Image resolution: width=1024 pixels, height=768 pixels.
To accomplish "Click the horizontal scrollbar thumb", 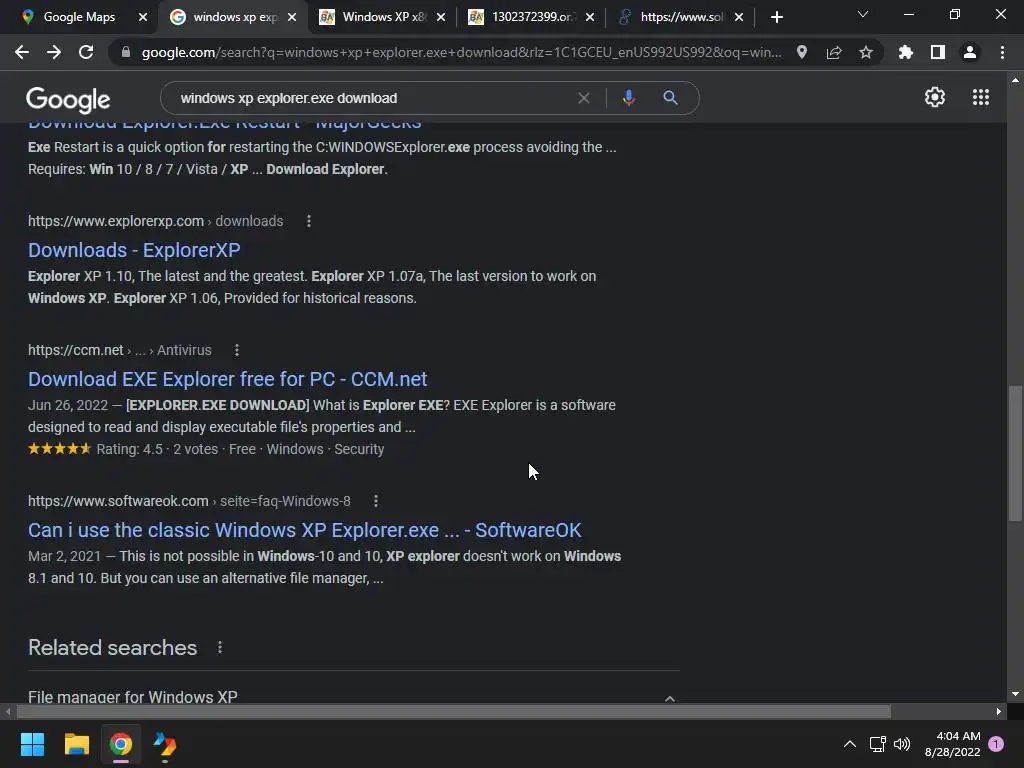I will (x=453, y=712).
